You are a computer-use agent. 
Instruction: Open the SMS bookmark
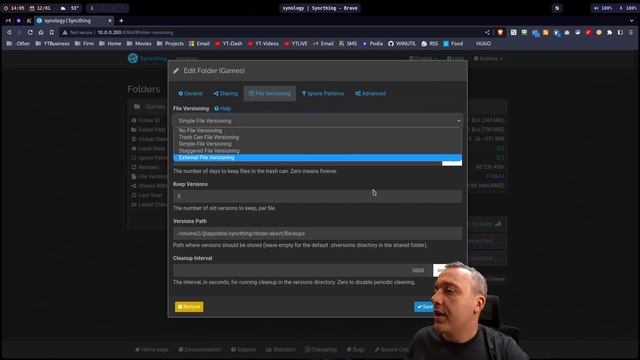pos(348,43)
